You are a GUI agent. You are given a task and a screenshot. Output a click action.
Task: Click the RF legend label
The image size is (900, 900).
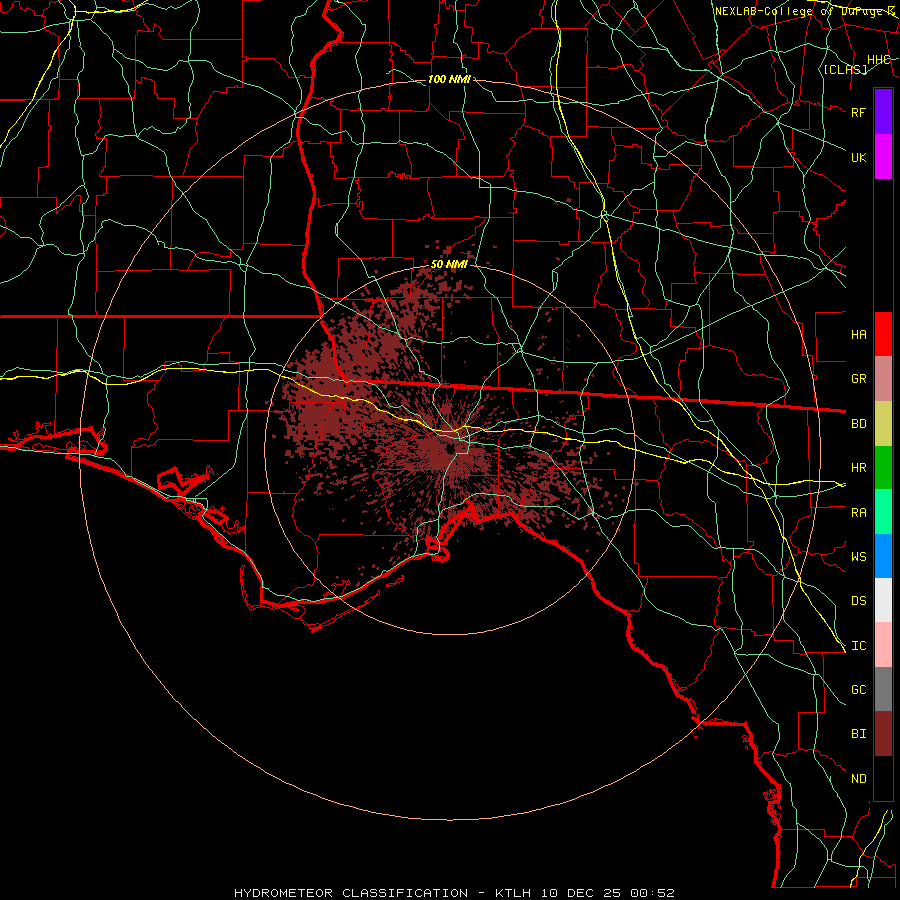pyautogui.click(x=858, y=112)
